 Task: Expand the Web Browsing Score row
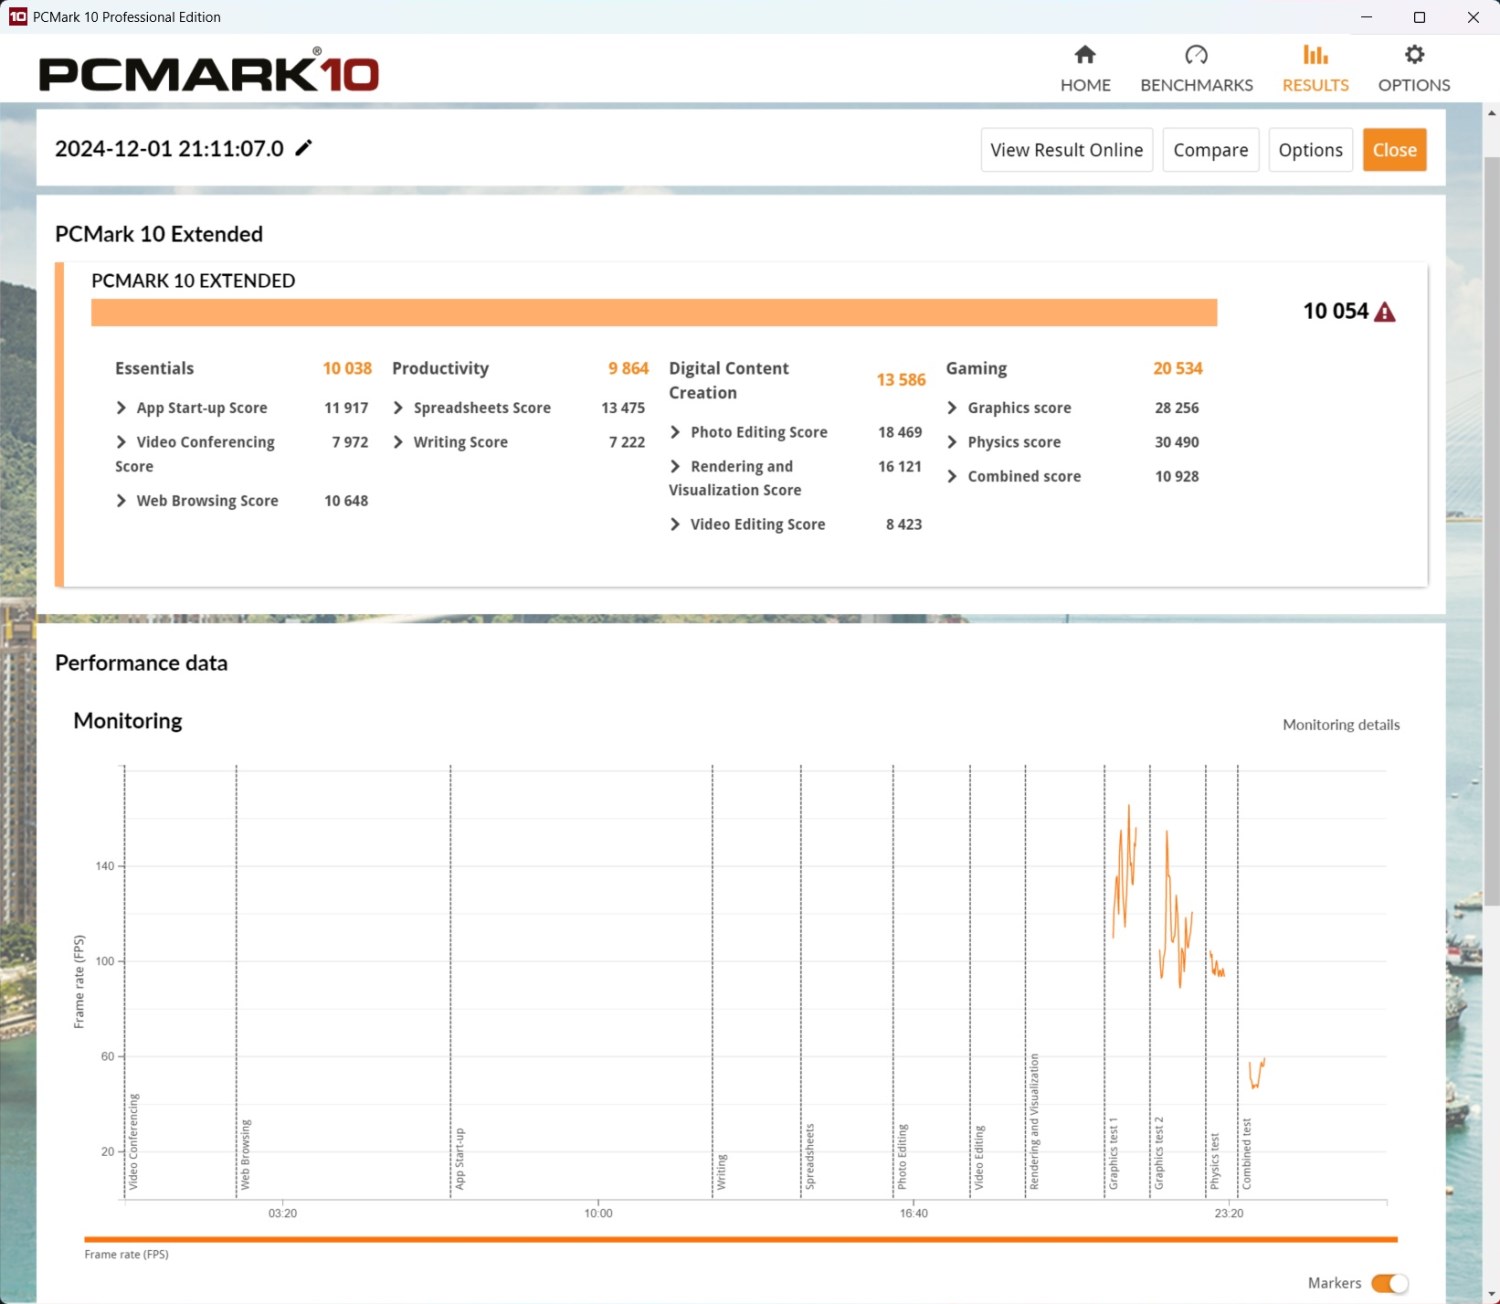(121, 501)
